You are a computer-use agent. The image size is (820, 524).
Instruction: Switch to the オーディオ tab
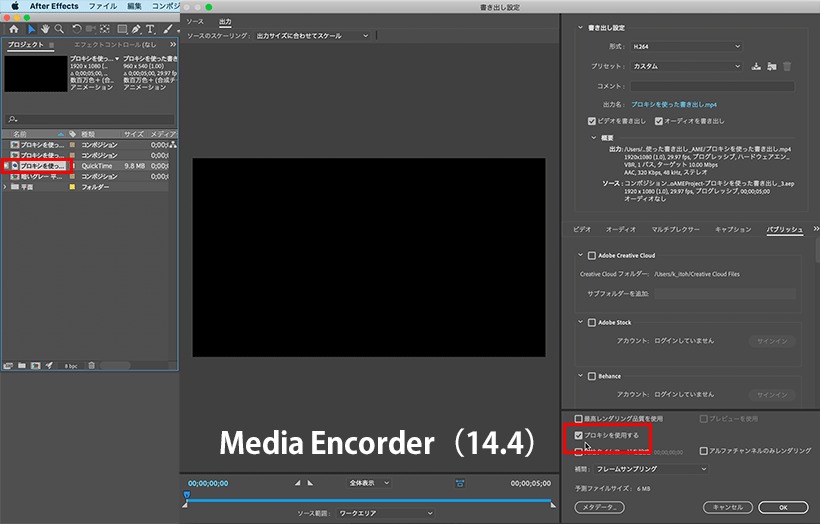coord(621,229)
